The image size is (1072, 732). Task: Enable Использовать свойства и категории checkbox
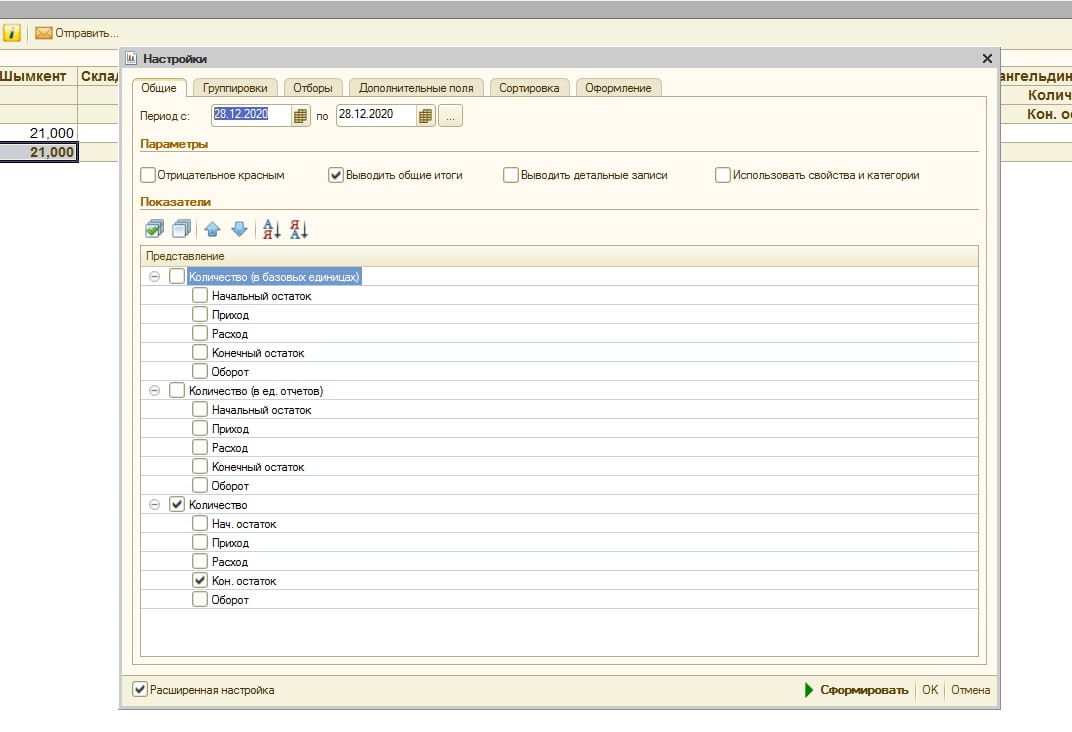(723, 175)
